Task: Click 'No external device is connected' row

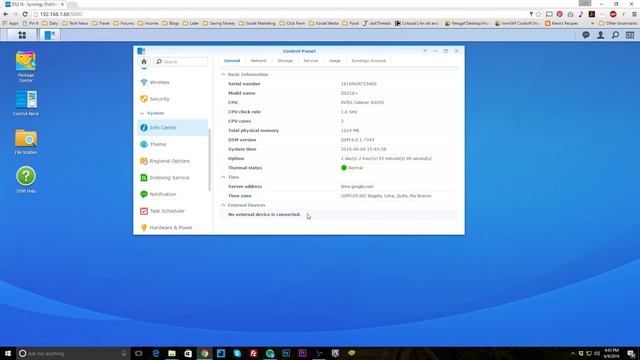Action: coord(339,214)
